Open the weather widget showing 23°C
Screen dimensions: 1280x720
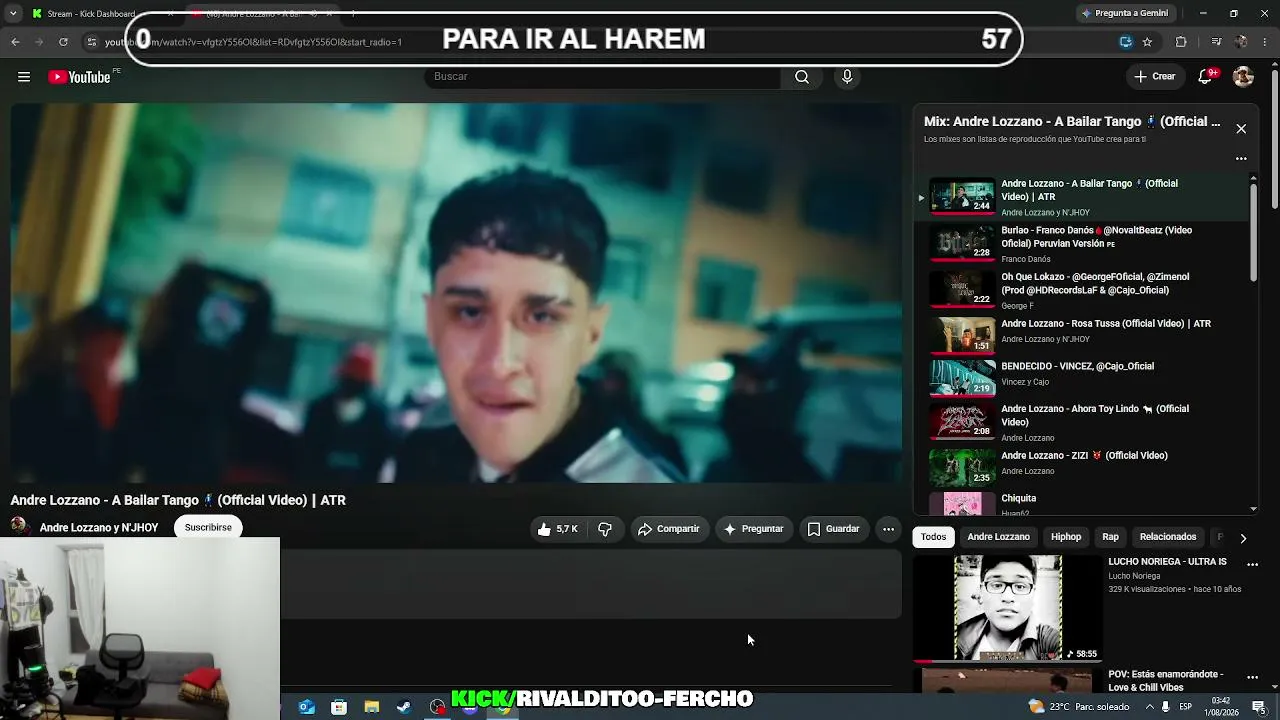(1078, 707)
